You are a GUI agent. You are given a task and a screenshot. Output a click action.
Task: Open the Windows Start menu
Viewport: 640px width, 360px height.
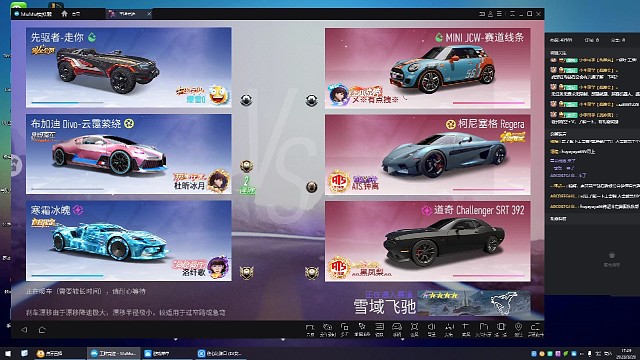coord(7,353)
